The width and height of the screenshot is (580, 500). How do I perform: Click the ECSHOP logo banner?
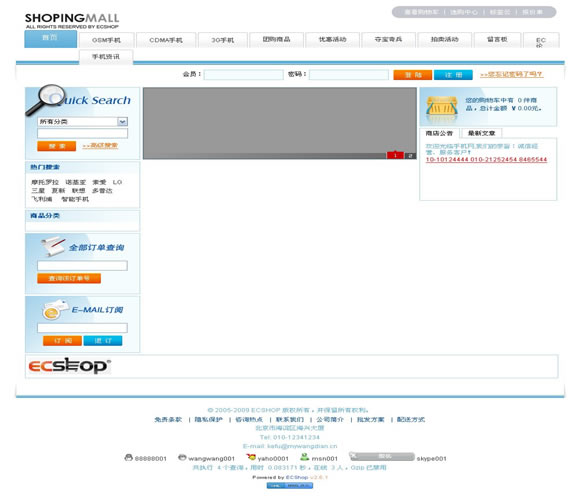[69, 366]
